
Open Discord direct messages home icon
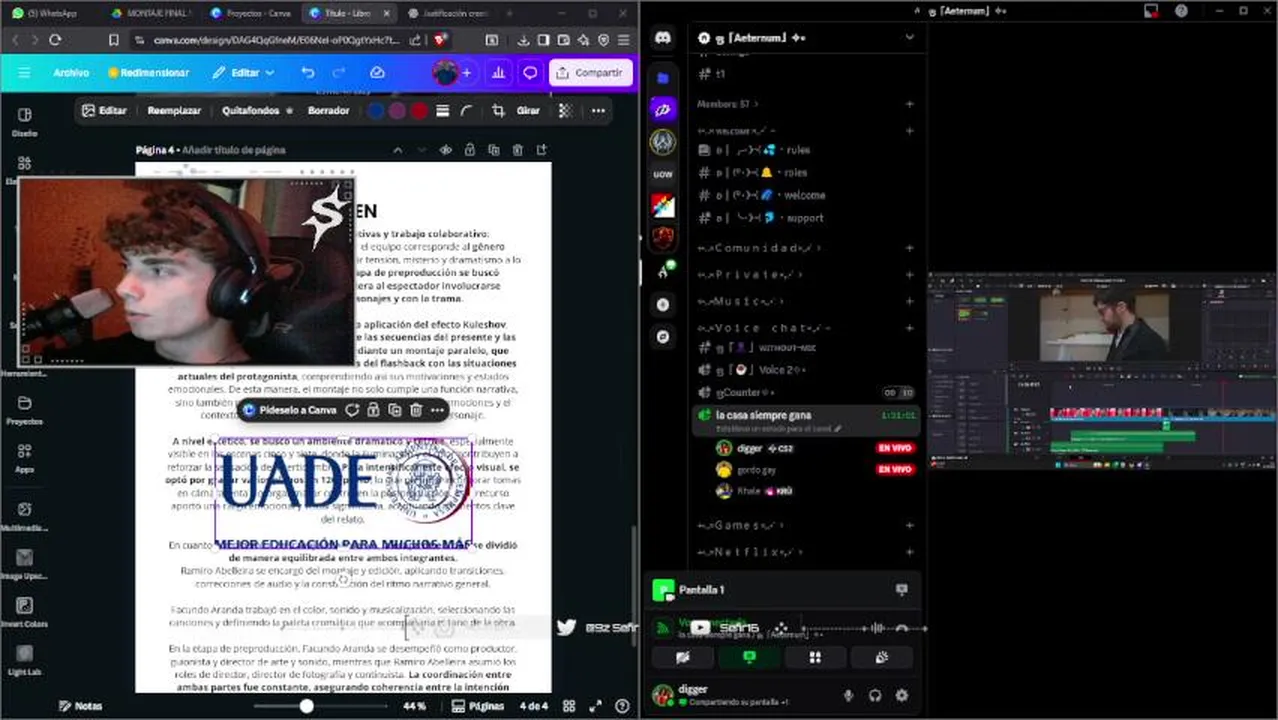pyautogui.click(x=663, y=38)
